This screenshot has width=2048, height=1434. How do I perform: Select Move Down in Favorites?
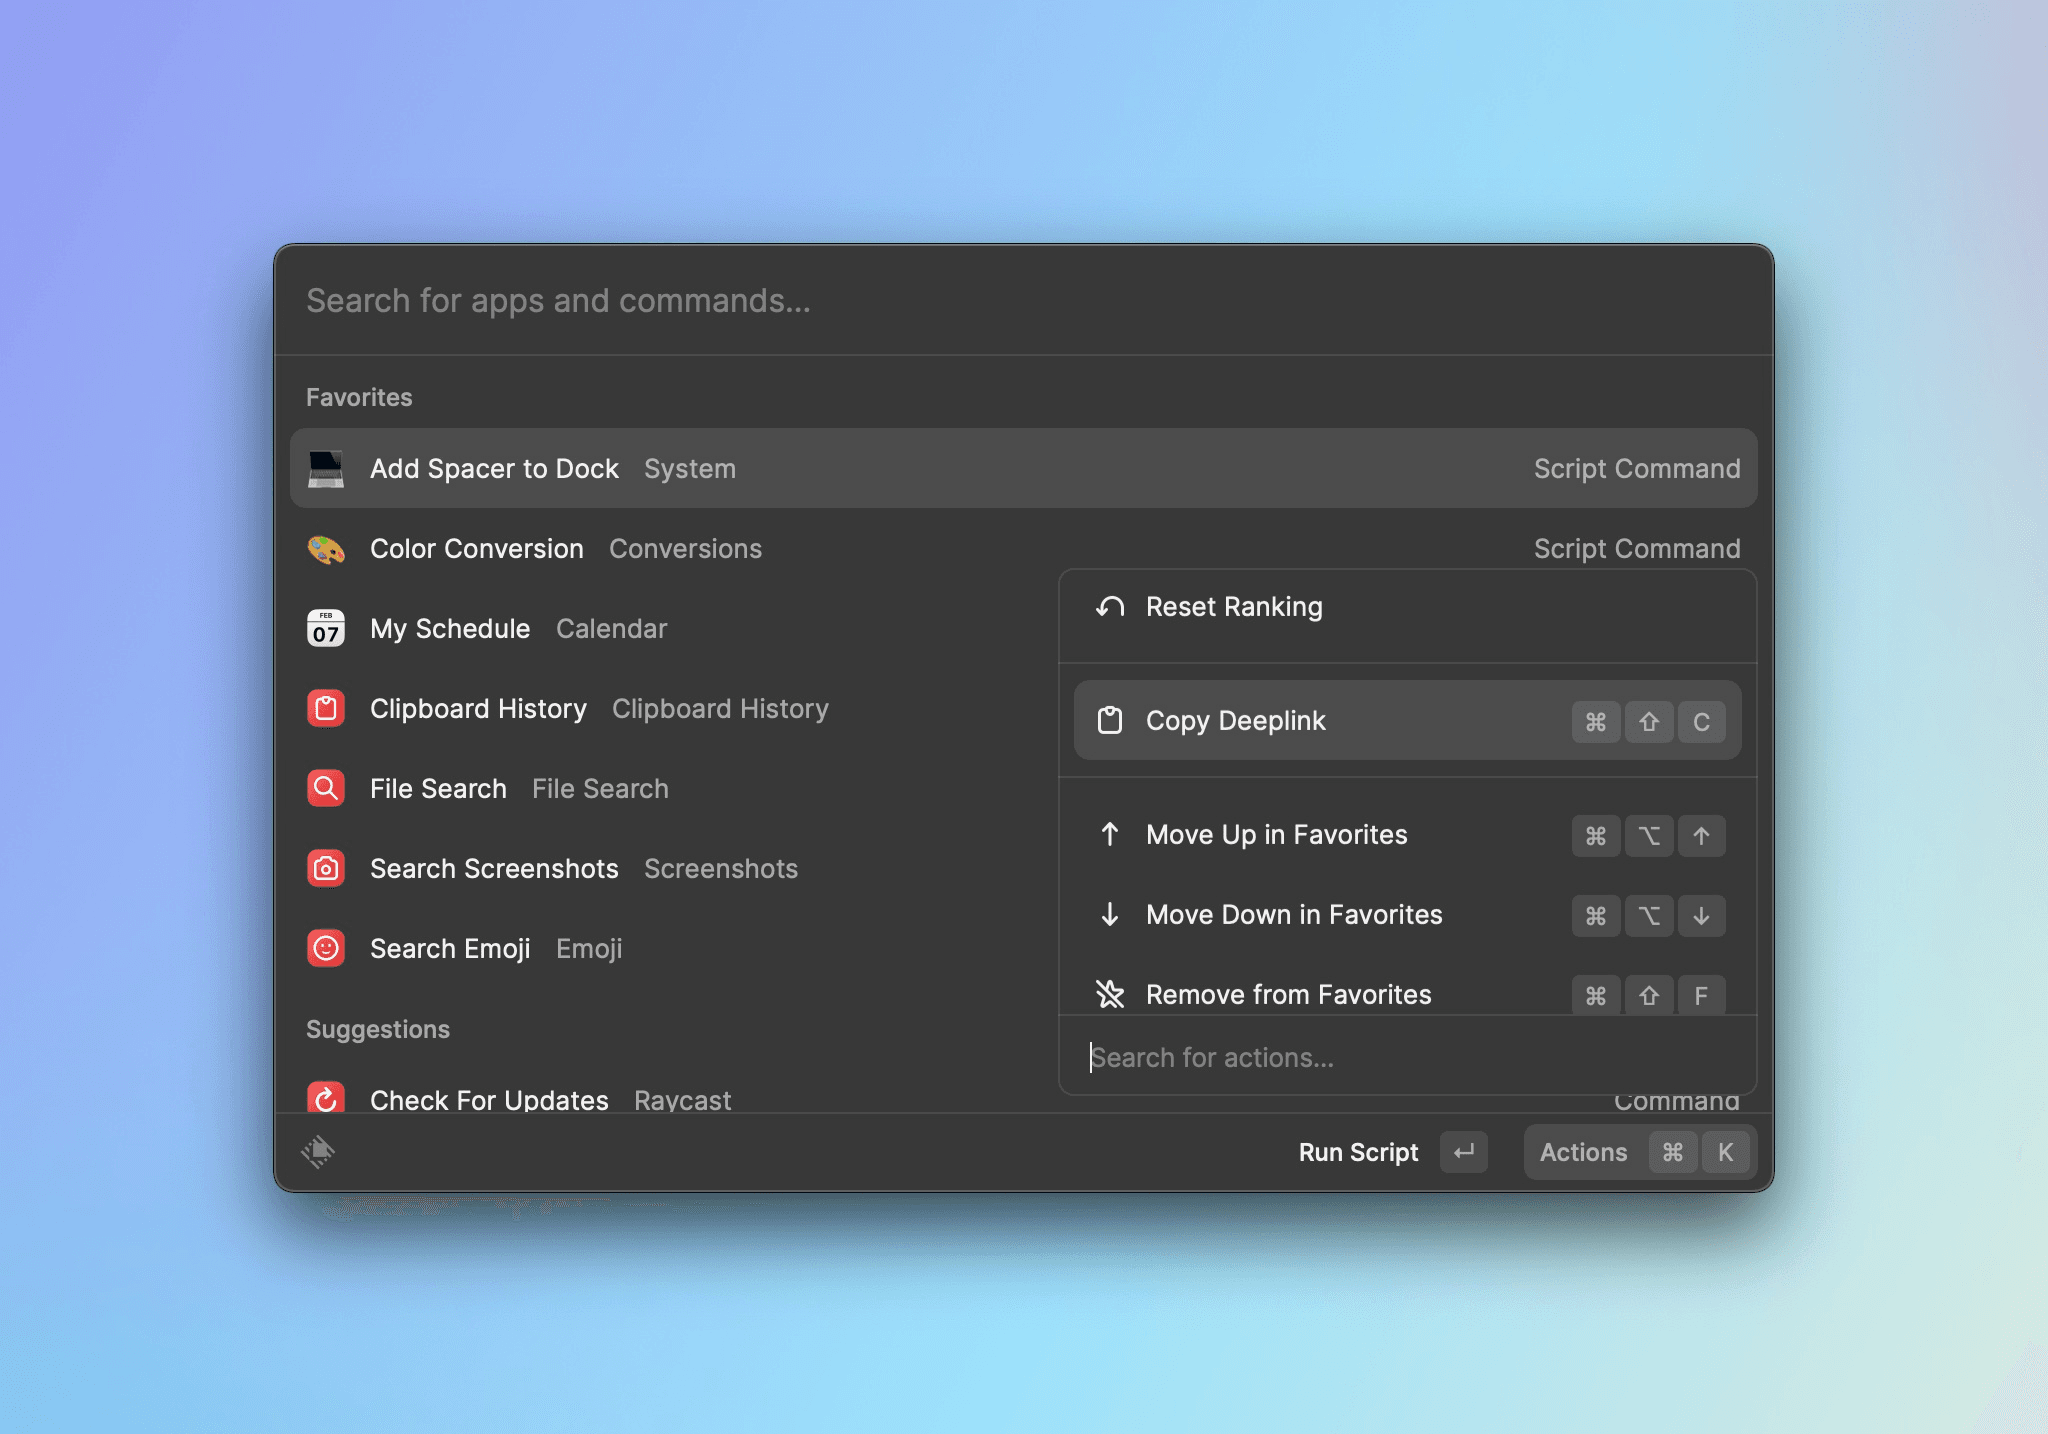pyautogui.click(x=1294, y=915)
